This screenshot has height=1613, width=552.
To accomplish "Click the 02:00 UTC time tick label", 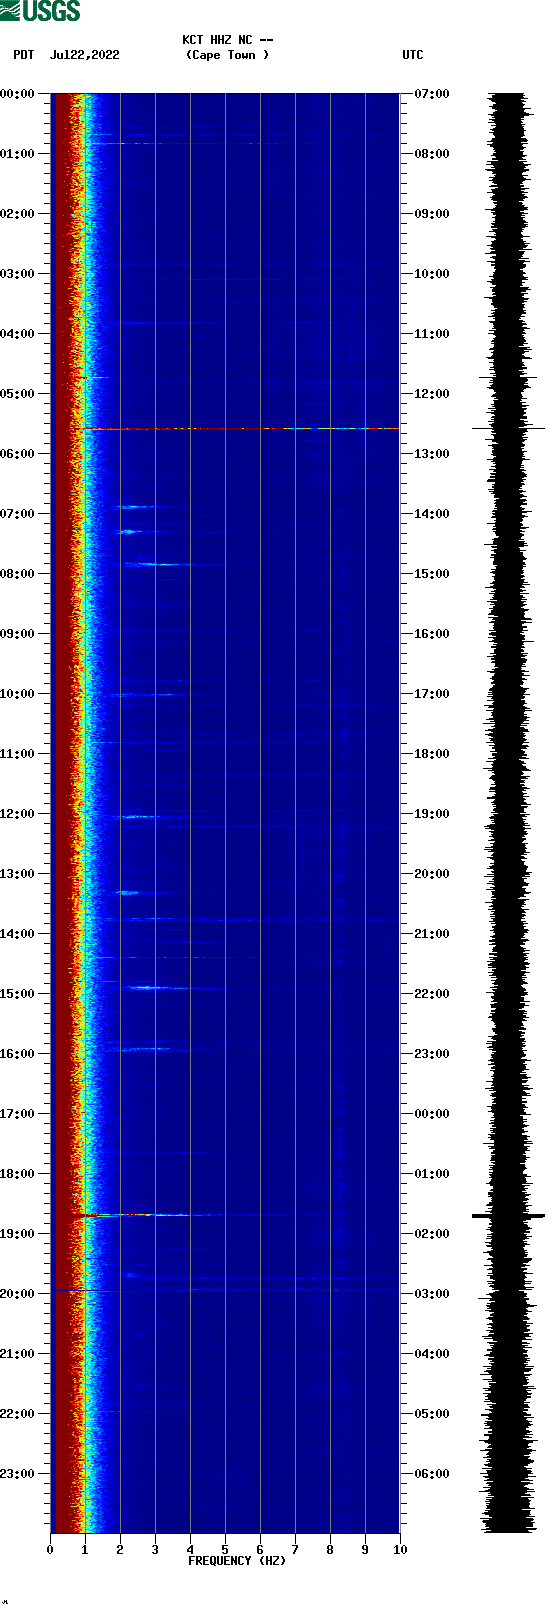I will click(x=432, y=1234).
